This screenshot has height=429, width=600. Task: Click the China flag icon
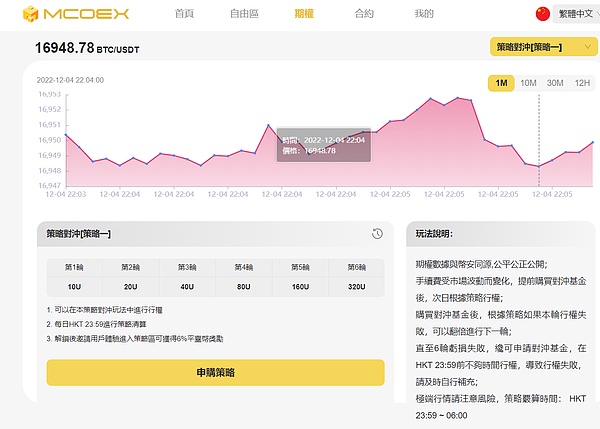pyautogui.click(x=543, y=14)
